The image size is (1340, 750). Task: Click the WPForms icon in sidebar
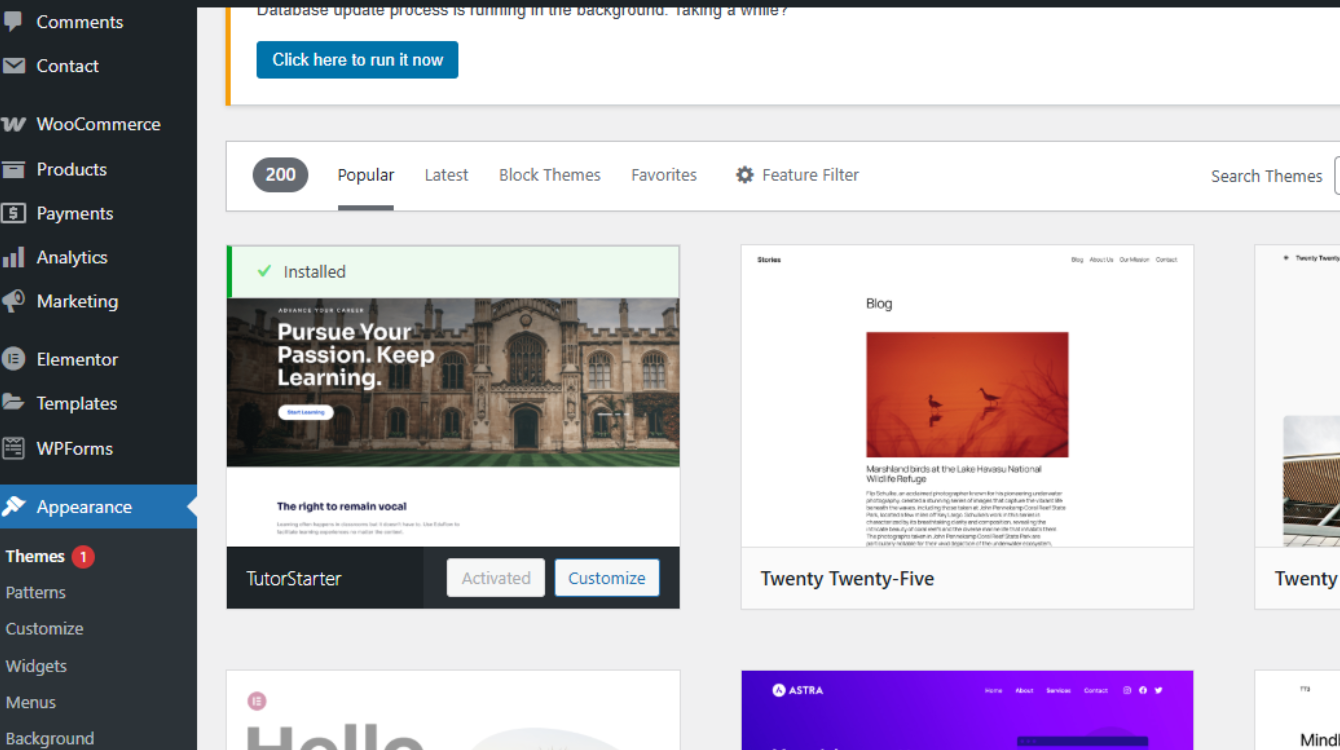tap(13, 448)
